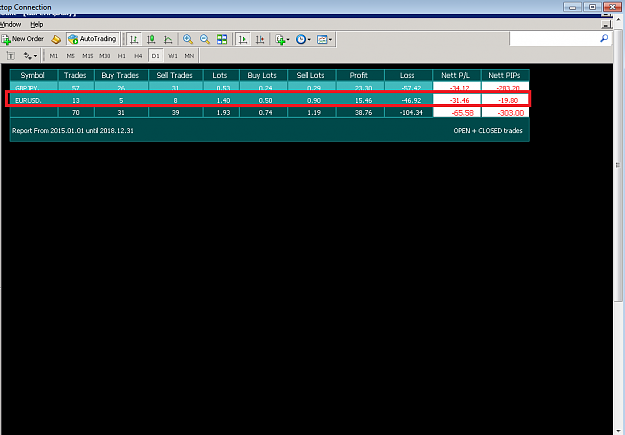Click the tile windows icon
The image size is (625, 435).
coord(222,39)
